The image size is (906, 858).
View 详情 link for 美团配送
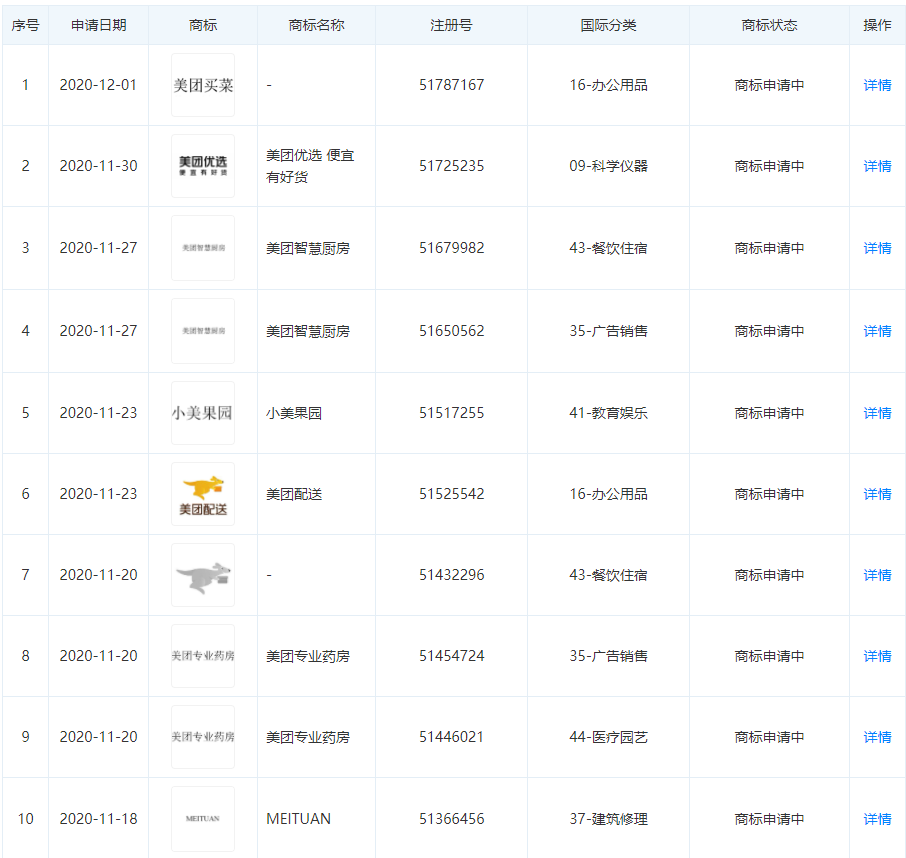pos(877,494)
